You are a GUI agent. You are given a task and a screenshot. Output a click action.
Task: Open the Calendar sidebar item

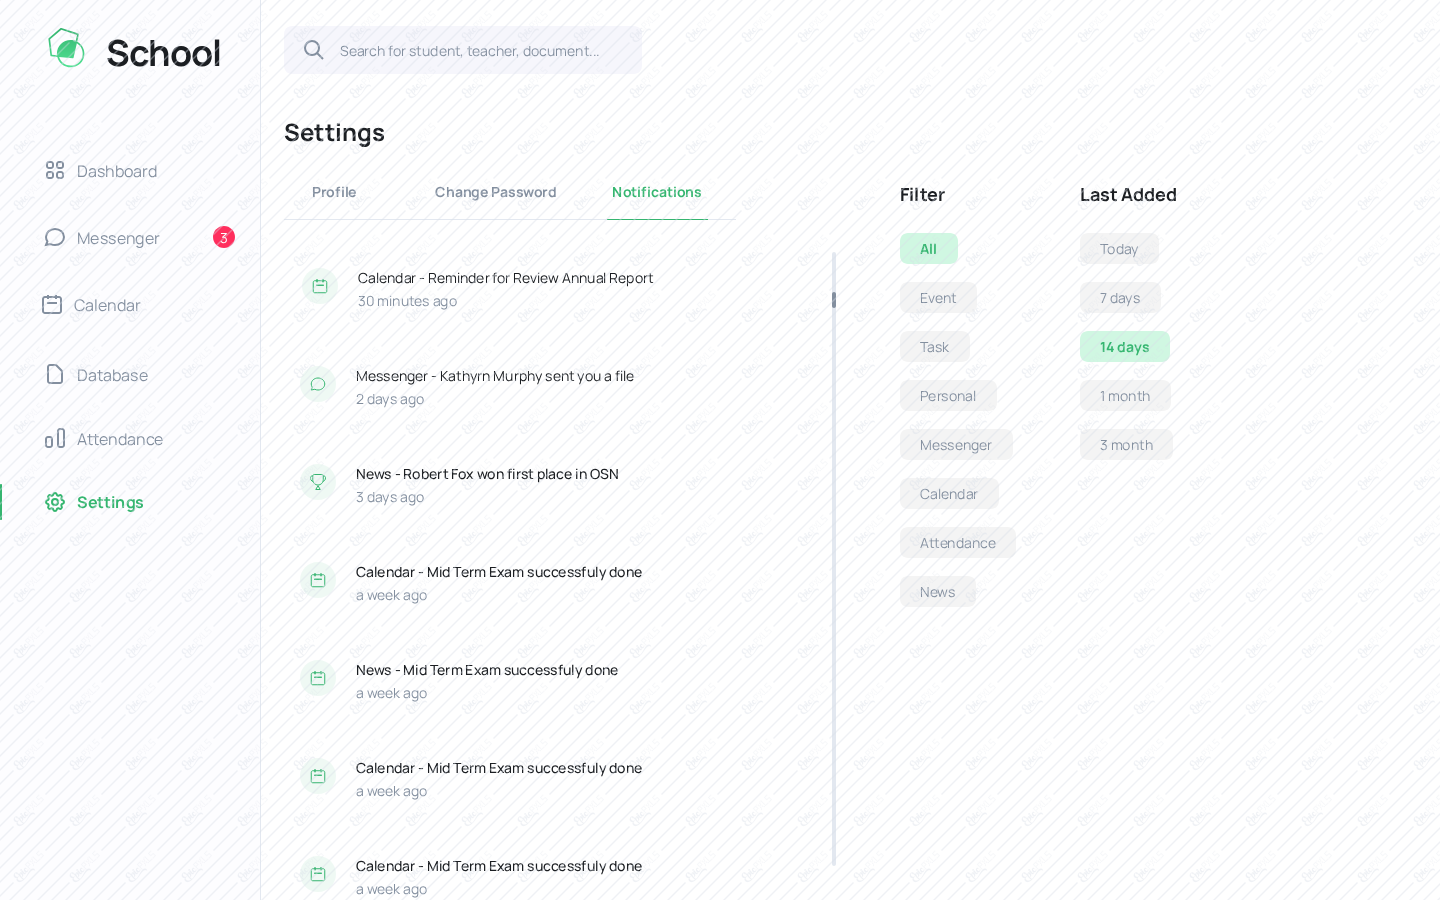tap(106, 305)
